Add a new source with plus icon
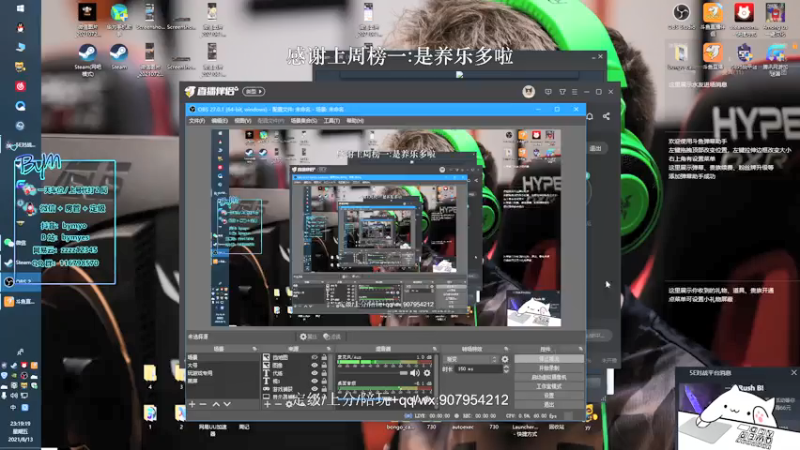This screenshot has height=450, width=800. pos(267,404)
